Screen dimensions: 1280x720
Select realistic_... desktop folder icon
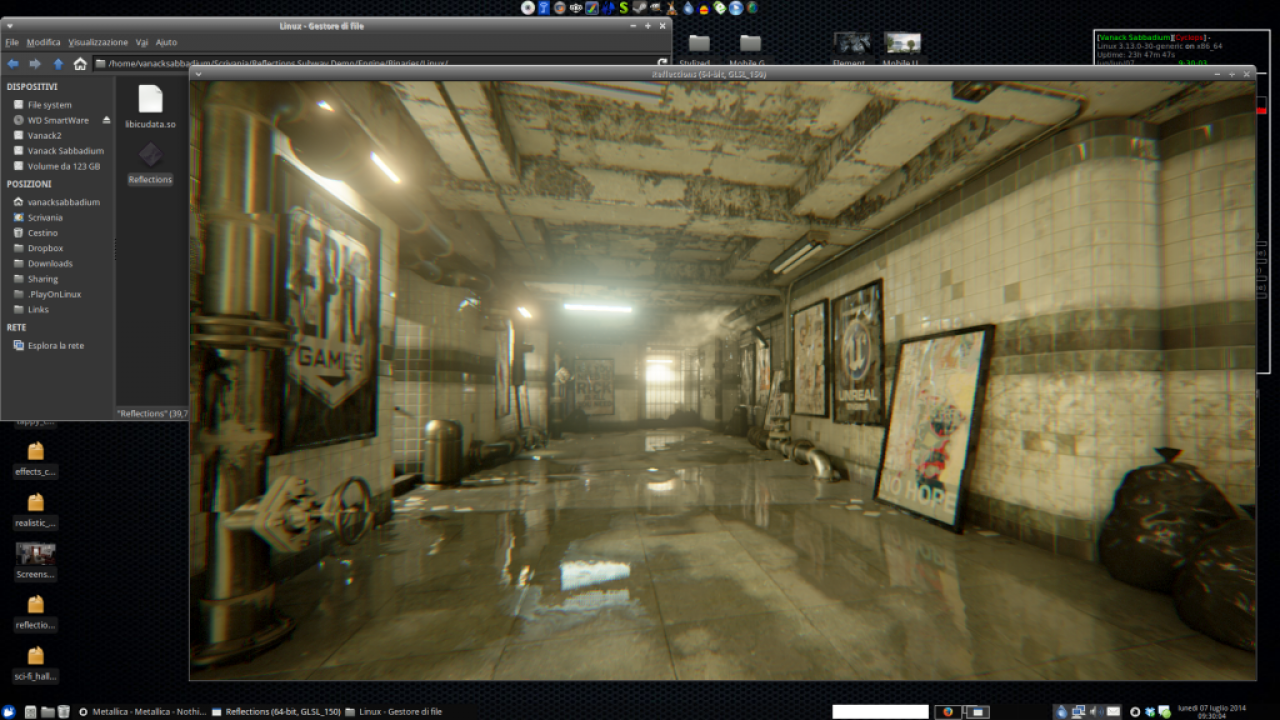pyautogui.click(x=36, y=511)
